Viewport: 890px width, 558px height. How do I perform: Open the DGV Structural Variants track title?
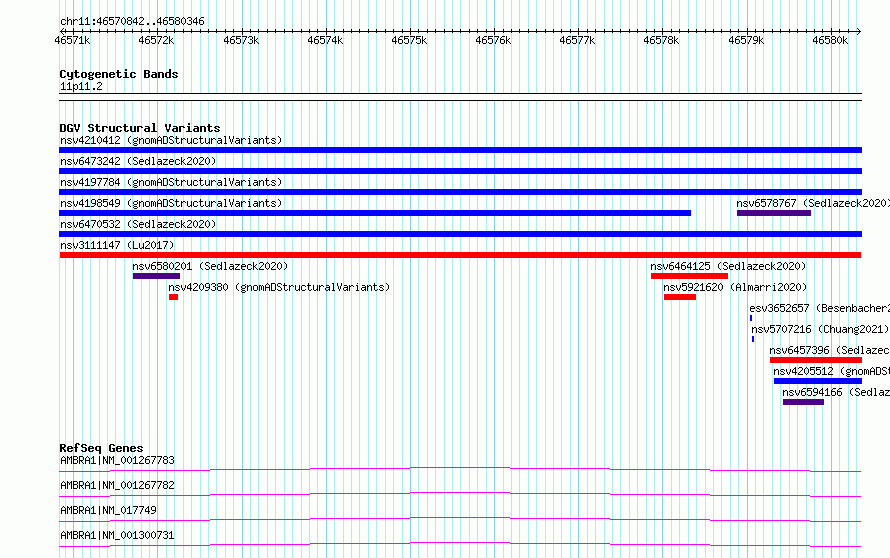[x=140, y=128]
